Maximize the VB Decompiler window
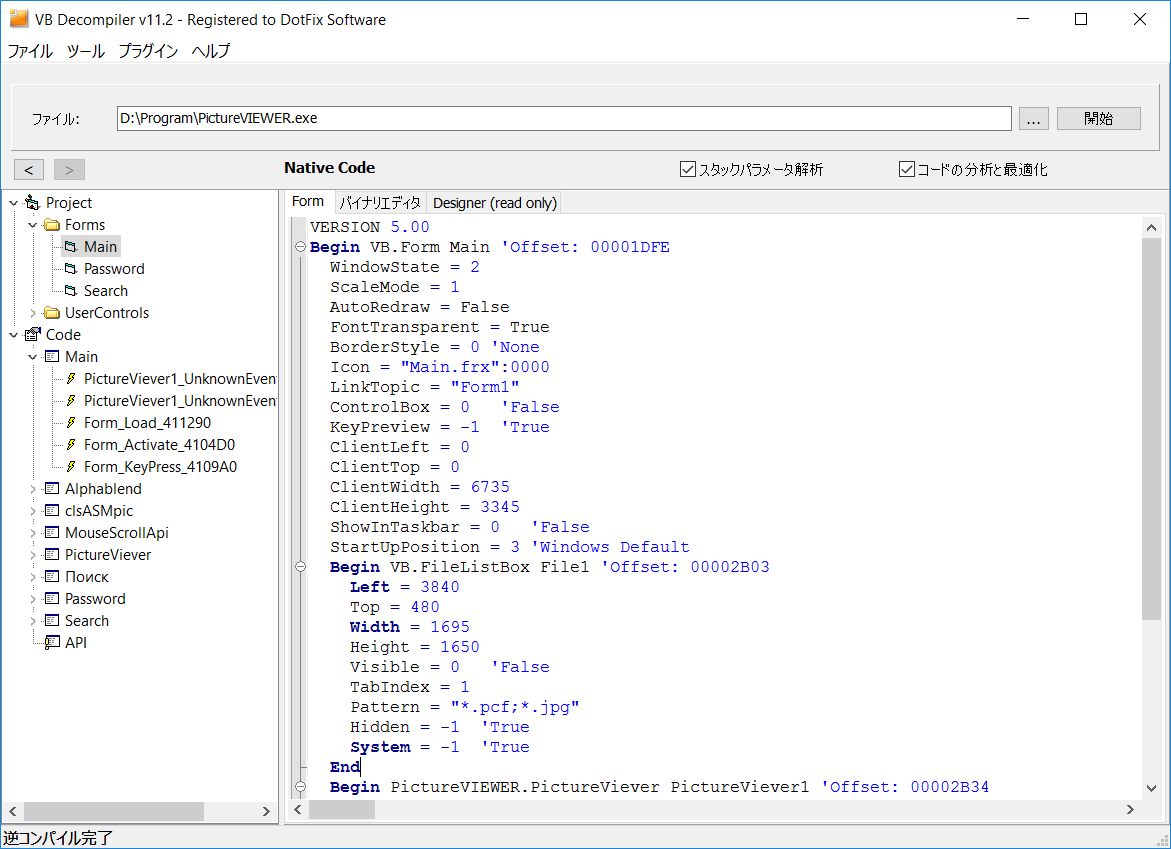The image size is (1171, 849). click(1081, 19)
